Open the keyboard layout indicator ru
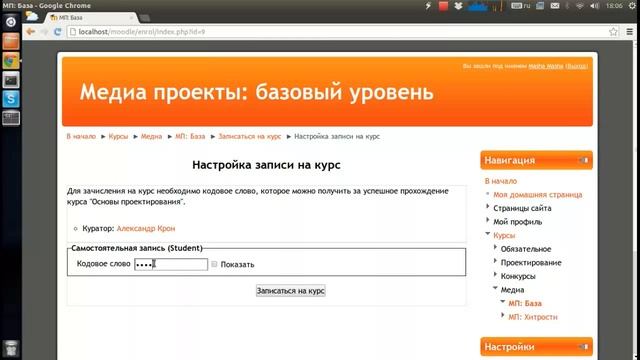The image size is (640, 360). tap(521, 6)
